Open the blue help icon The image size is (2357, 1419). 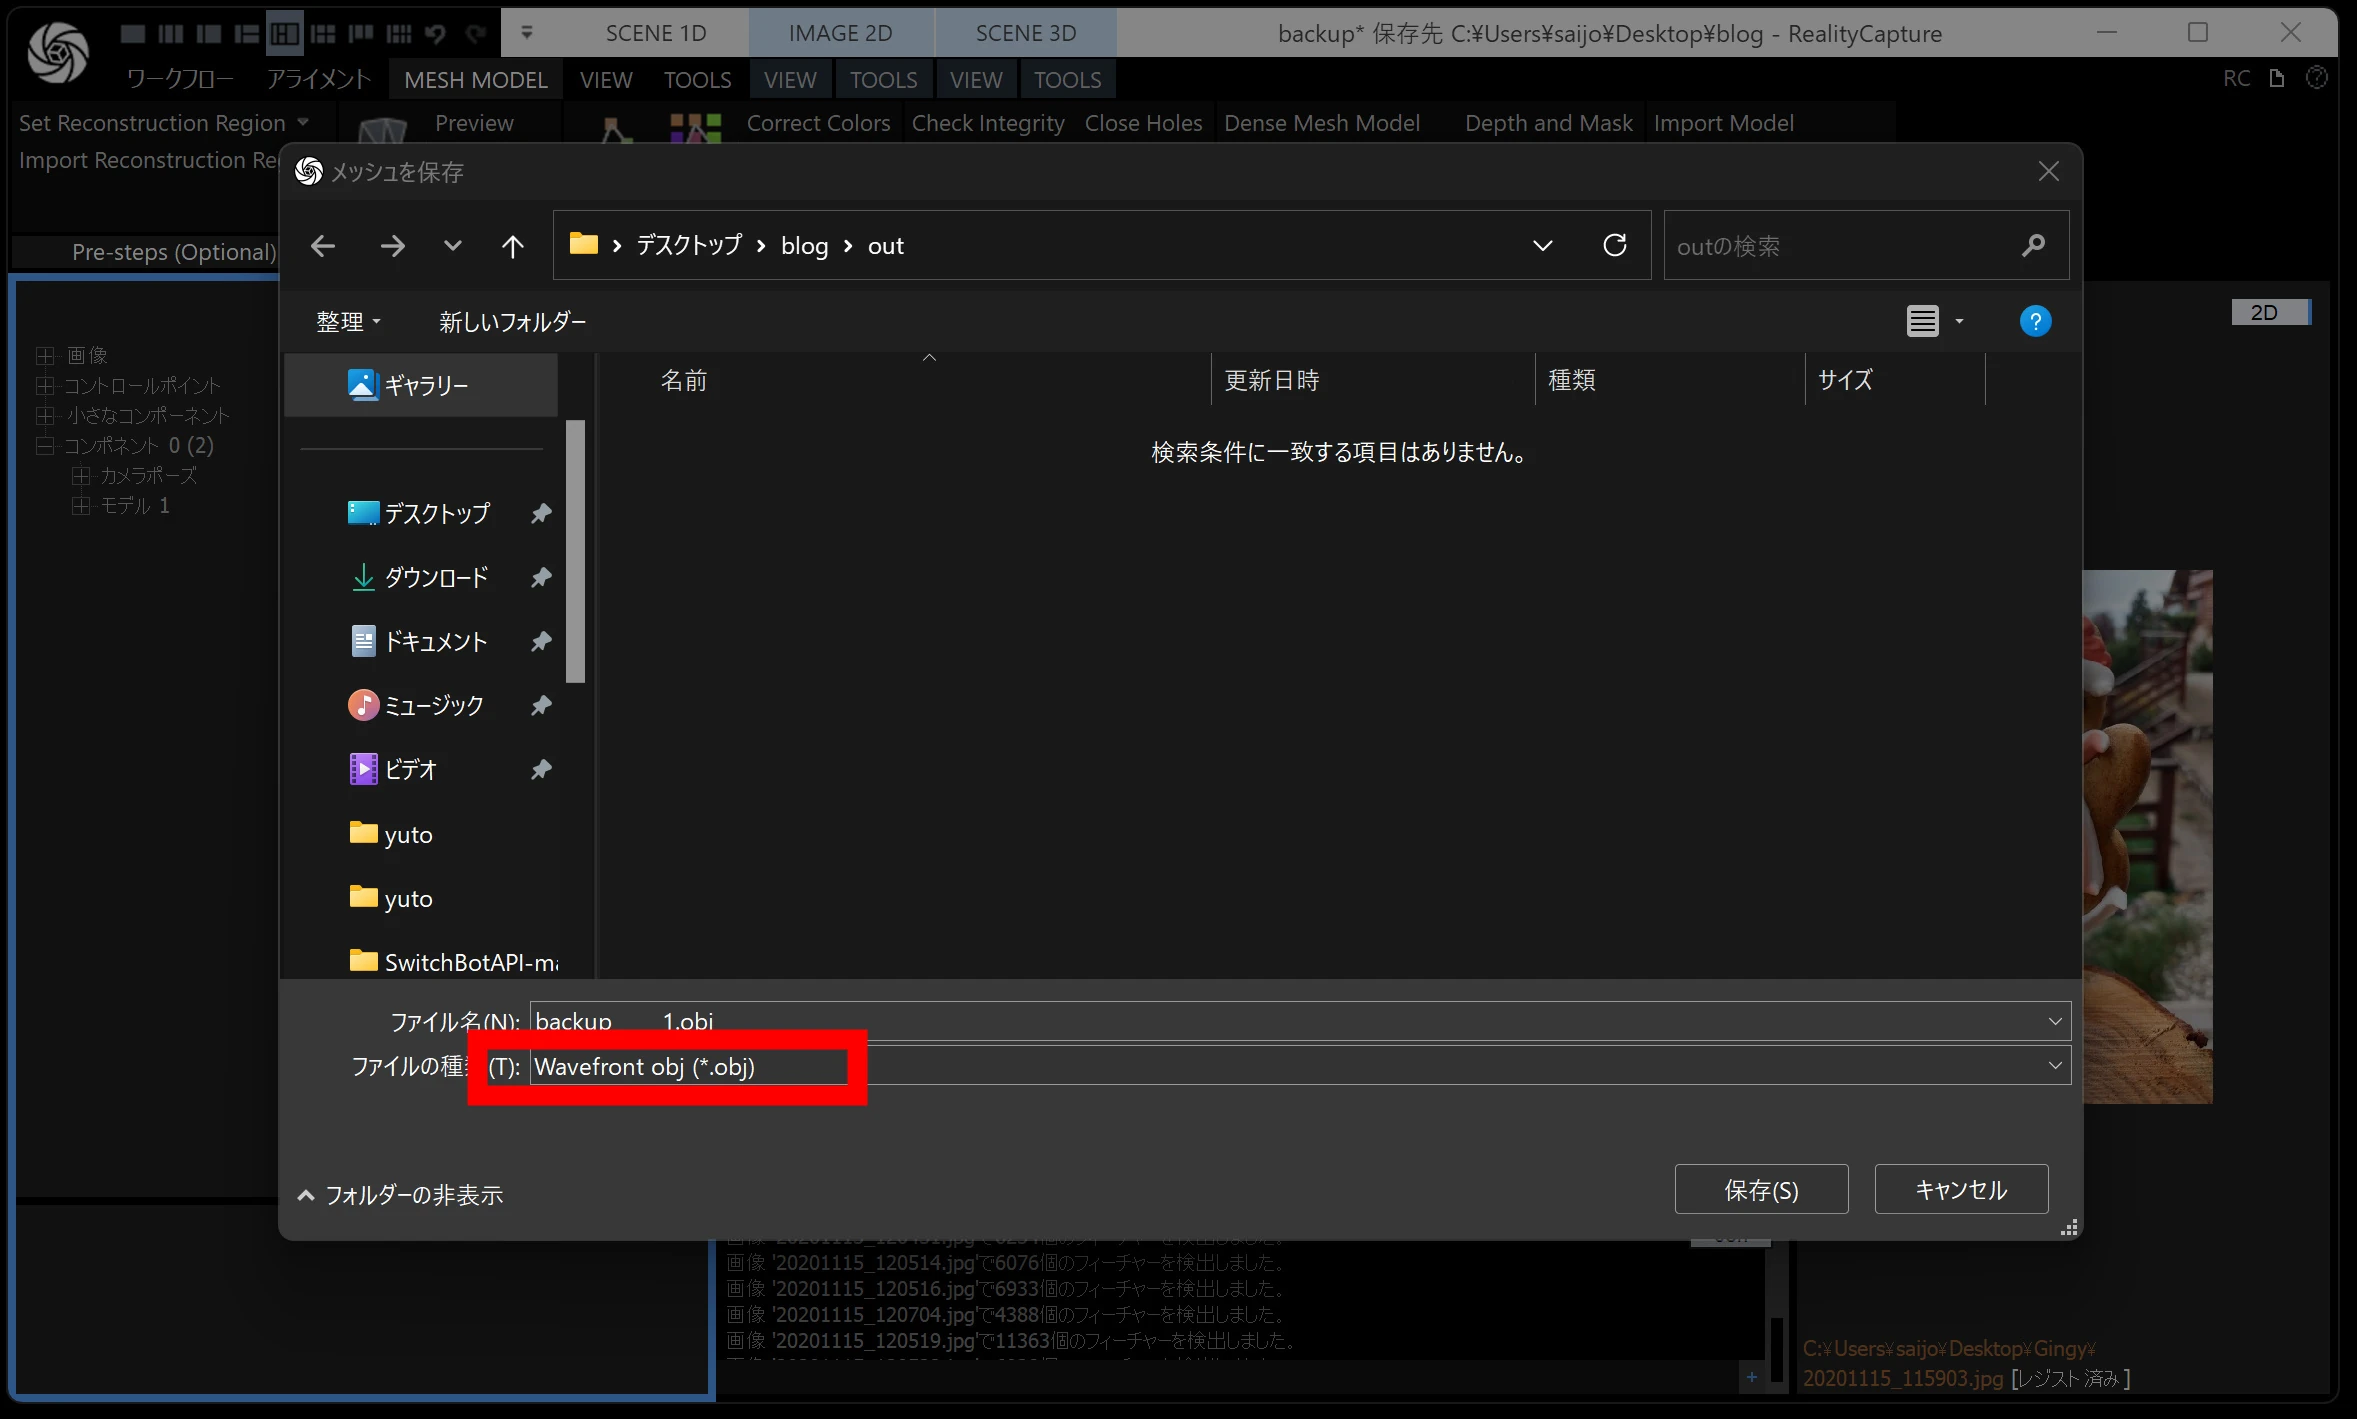click(x=2034, y=321)
